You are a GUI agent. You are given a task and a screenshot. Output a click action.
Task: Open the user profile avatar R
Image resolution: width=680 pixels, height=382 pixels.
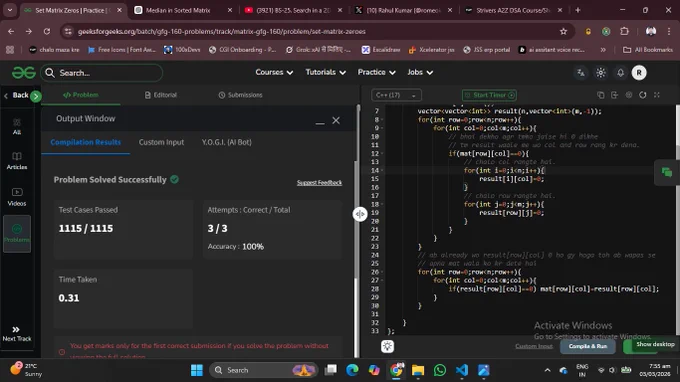coord(639,73)
